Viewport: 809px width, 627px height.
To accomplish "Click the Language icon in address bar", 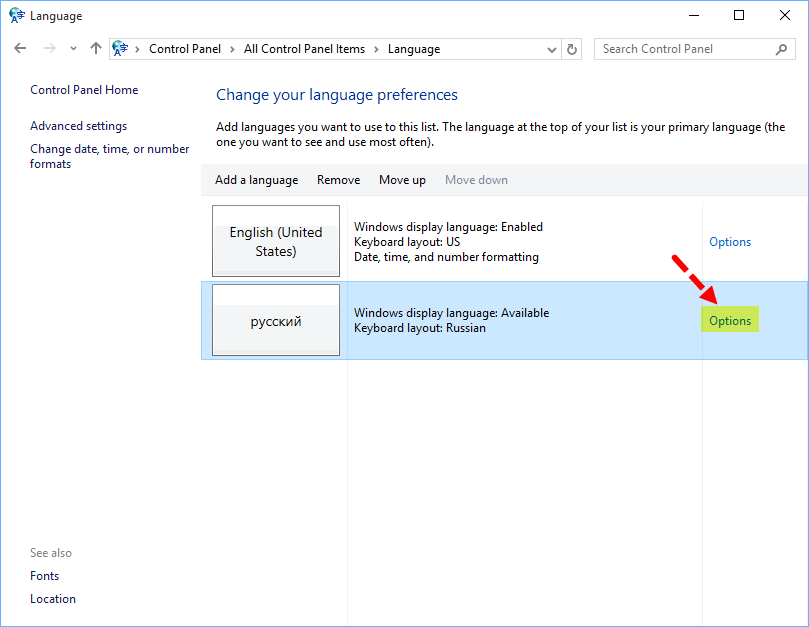I will point(122,49).
